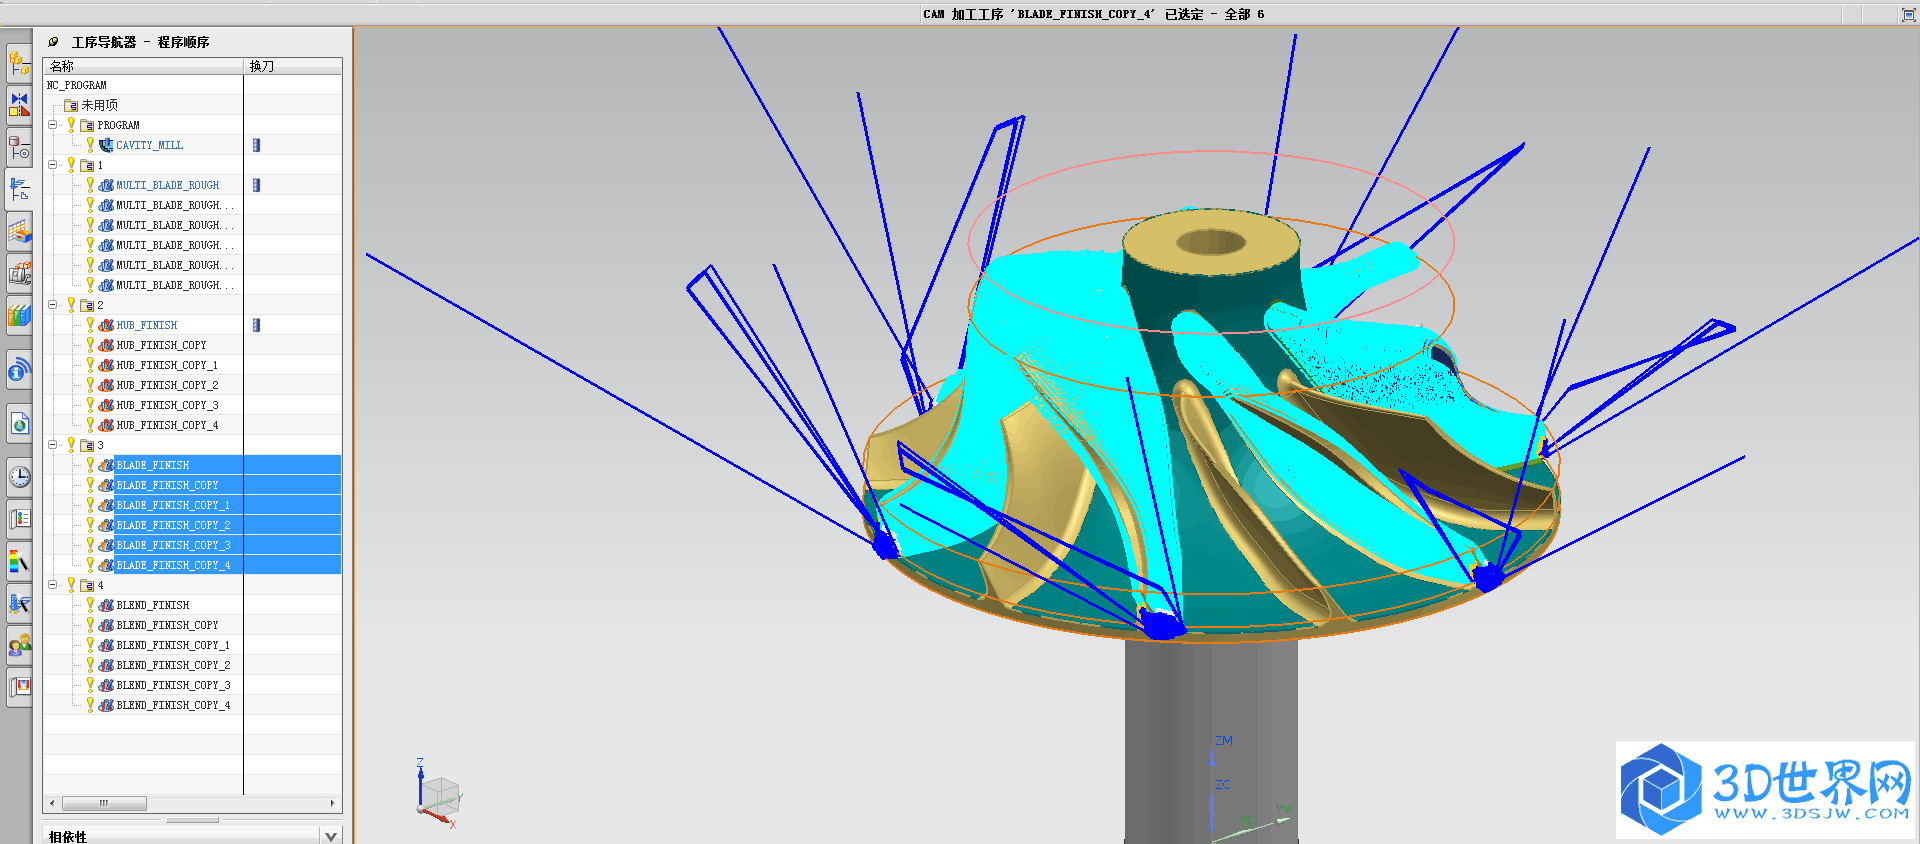The width and height of the screenshot is (1920, 844).
Task: Click the tool change marker for MULTI_BLADE_ROUGH
Action: pyautogui.click(x=256, y=185)
